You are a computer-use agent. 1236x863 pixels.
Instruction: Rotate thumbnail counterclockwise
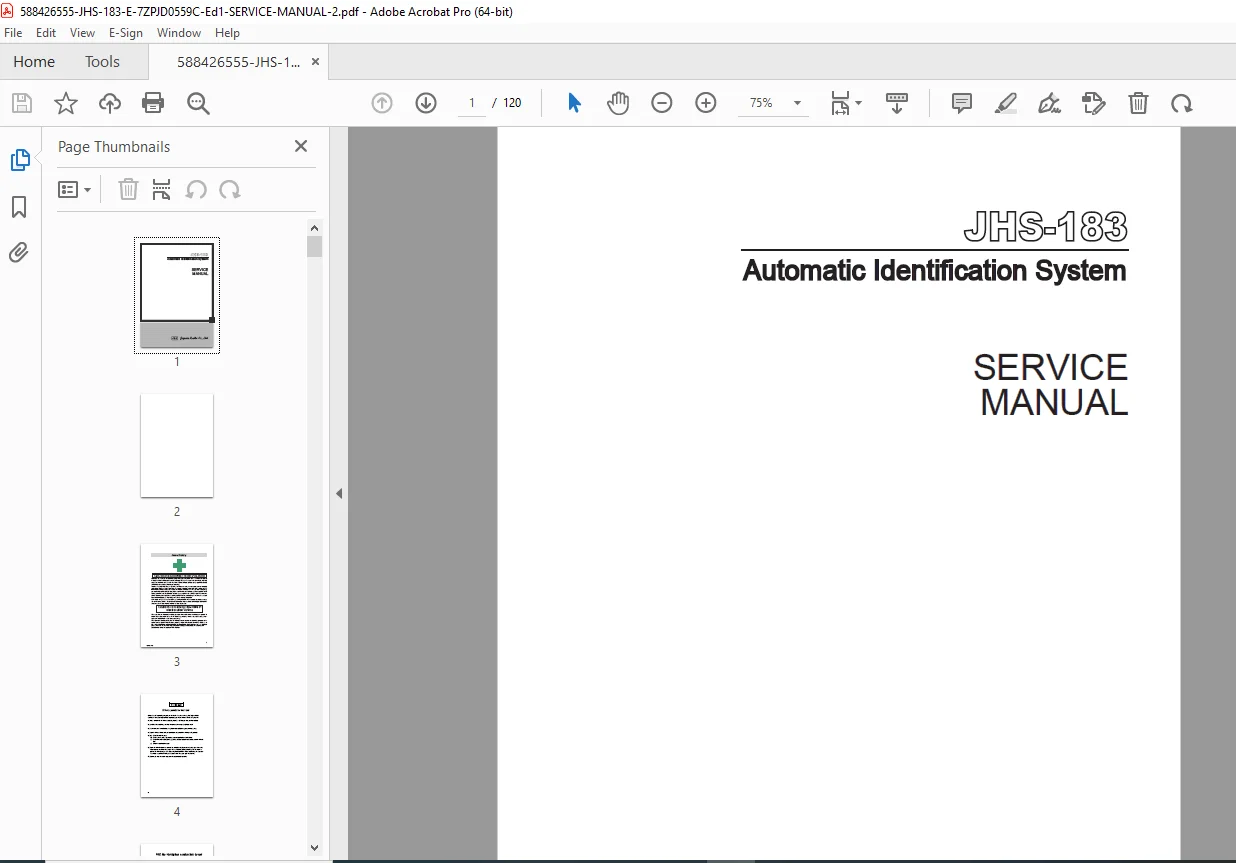pyautogui.click(x=196, y=189)
